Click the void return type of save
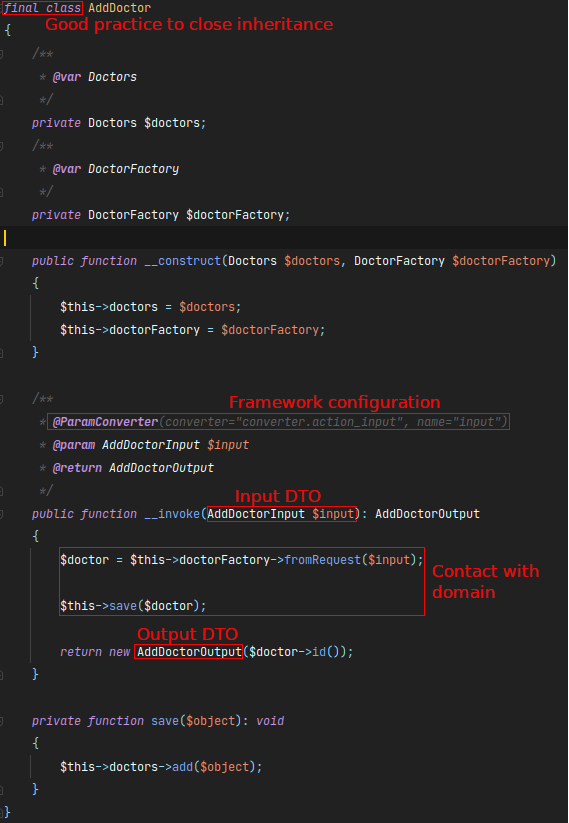 click(x=270, y=721)
